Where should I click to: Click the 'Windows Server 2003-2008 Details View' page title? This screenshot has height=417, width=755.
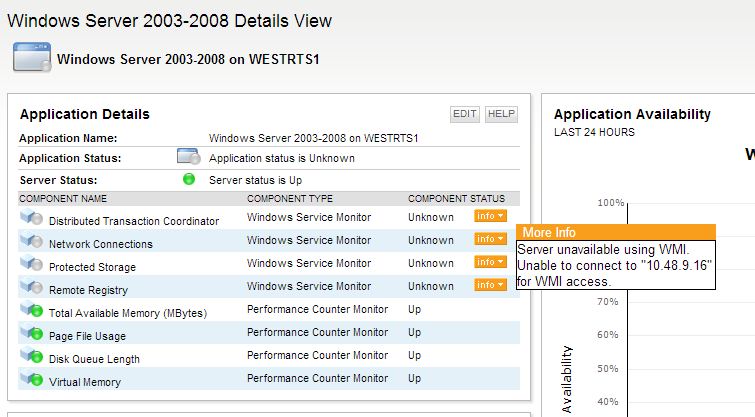click(x=169, y=21)
